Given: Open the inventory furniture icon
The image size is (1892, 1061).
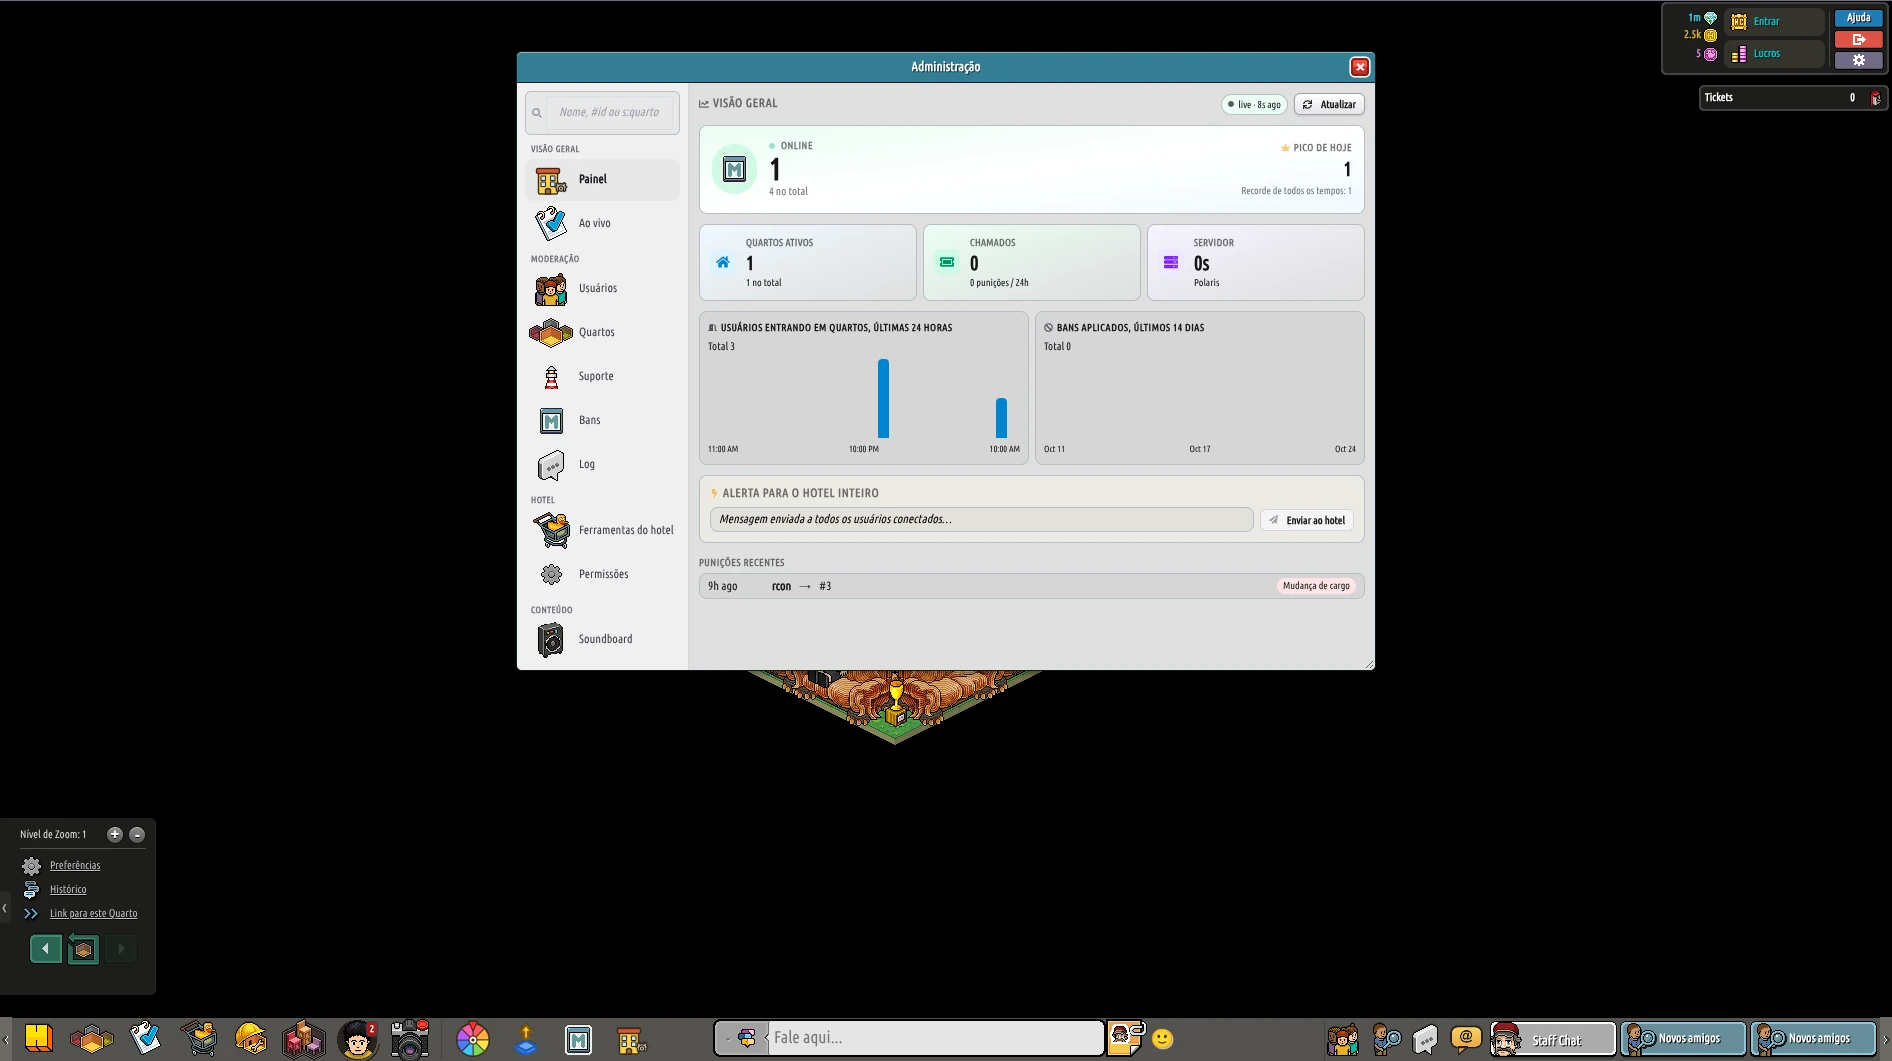Looking at the screenshot, I should pos(303,1039).
